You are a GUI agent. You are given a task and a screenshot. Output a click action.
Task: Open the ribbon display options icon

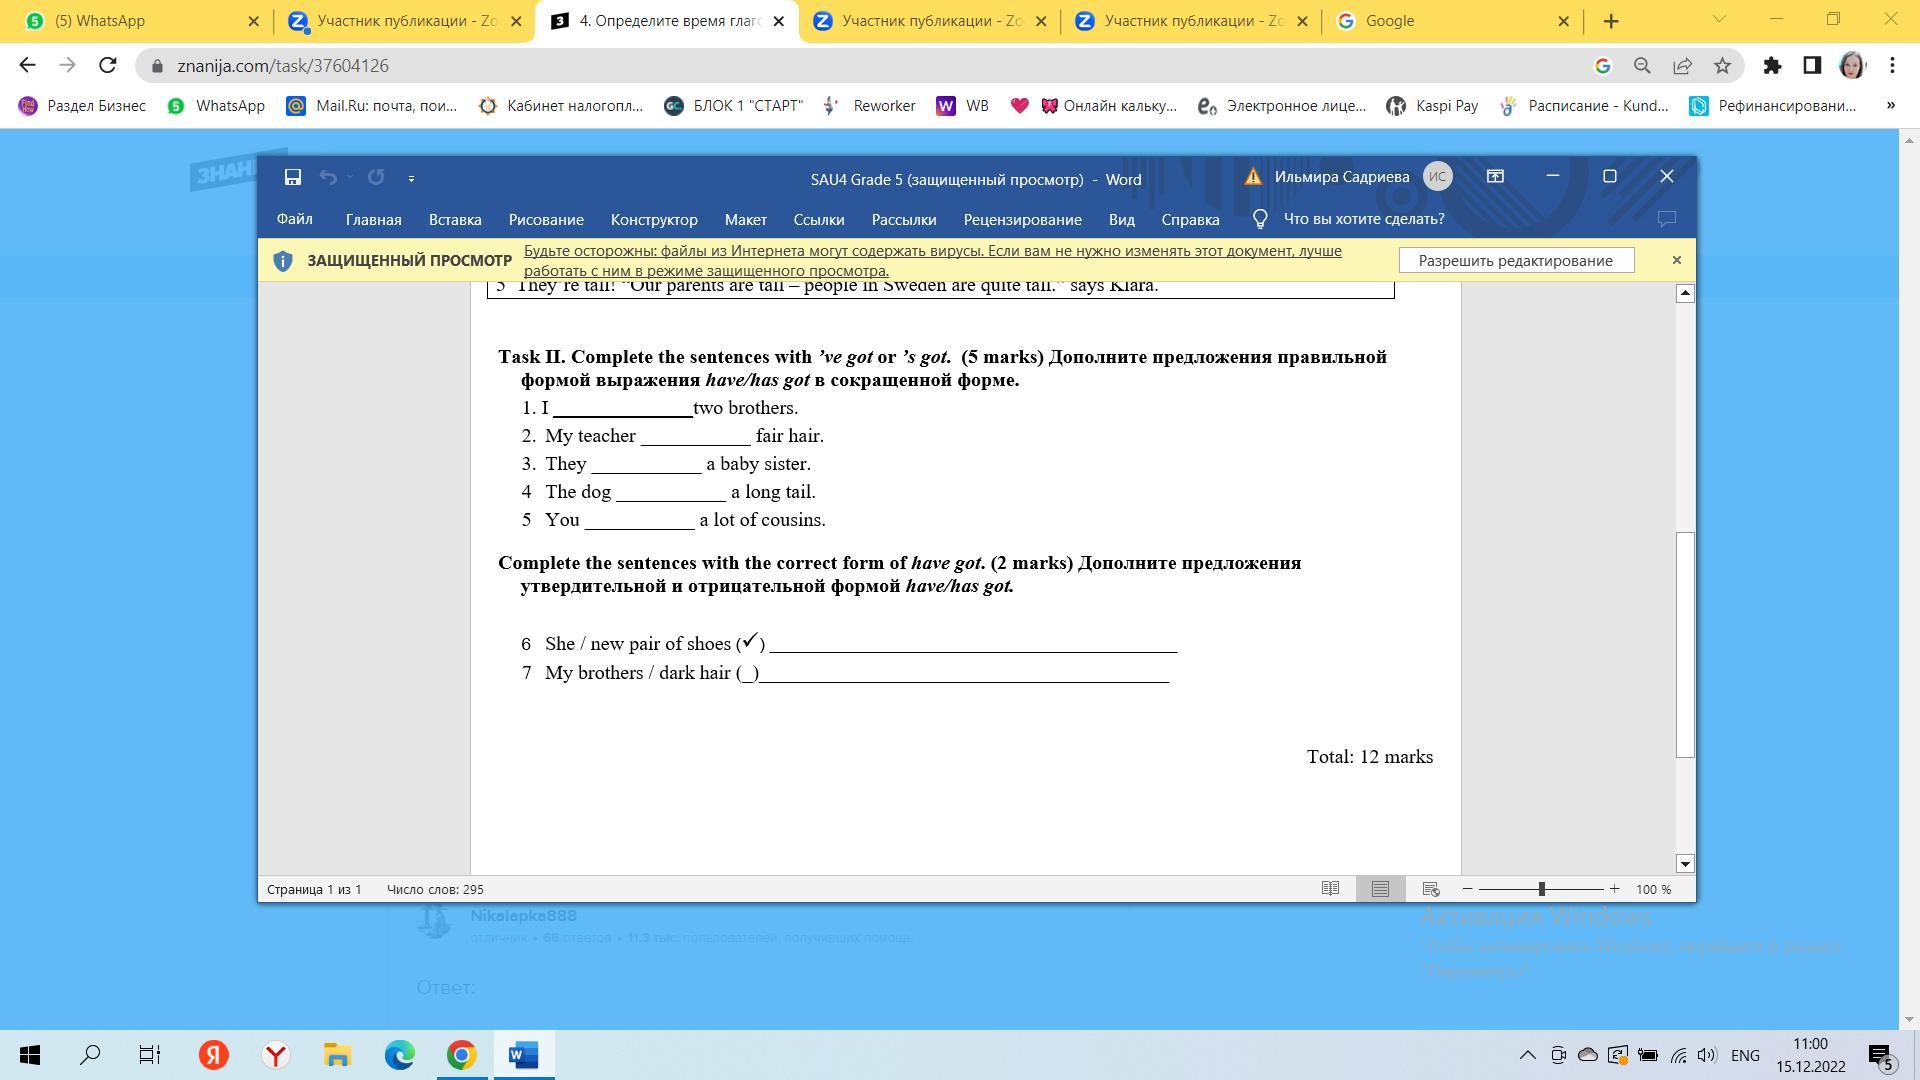(x=1495, y=176)
